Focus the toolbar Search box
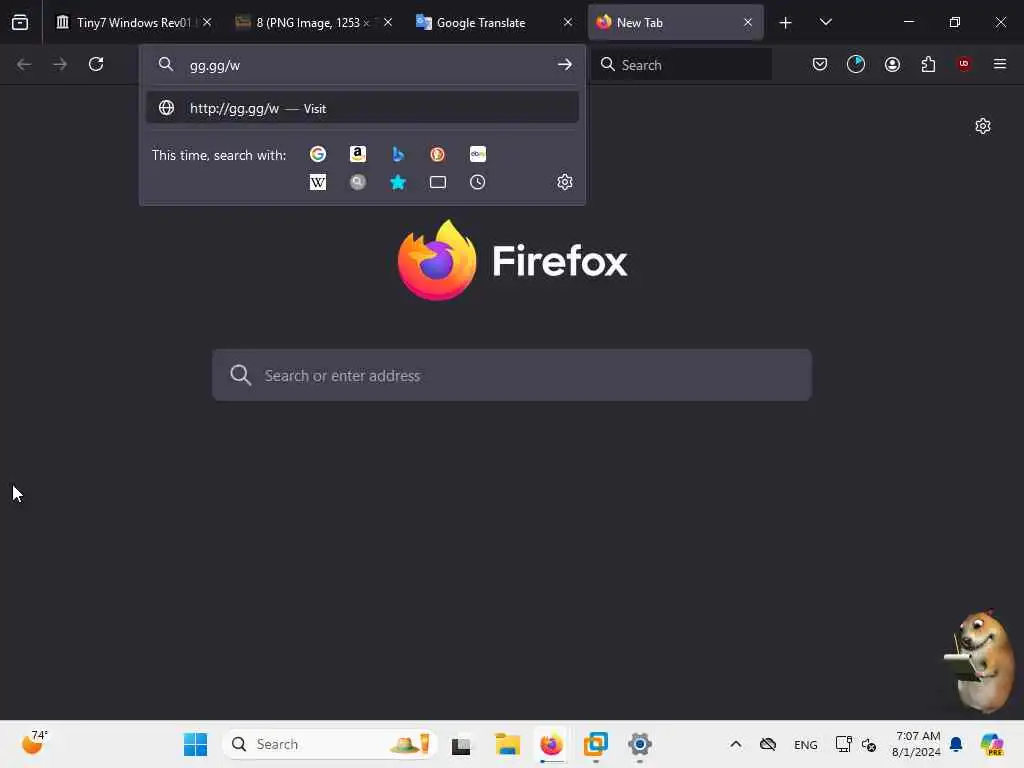1024x768 pixels. tap(681, 65)
